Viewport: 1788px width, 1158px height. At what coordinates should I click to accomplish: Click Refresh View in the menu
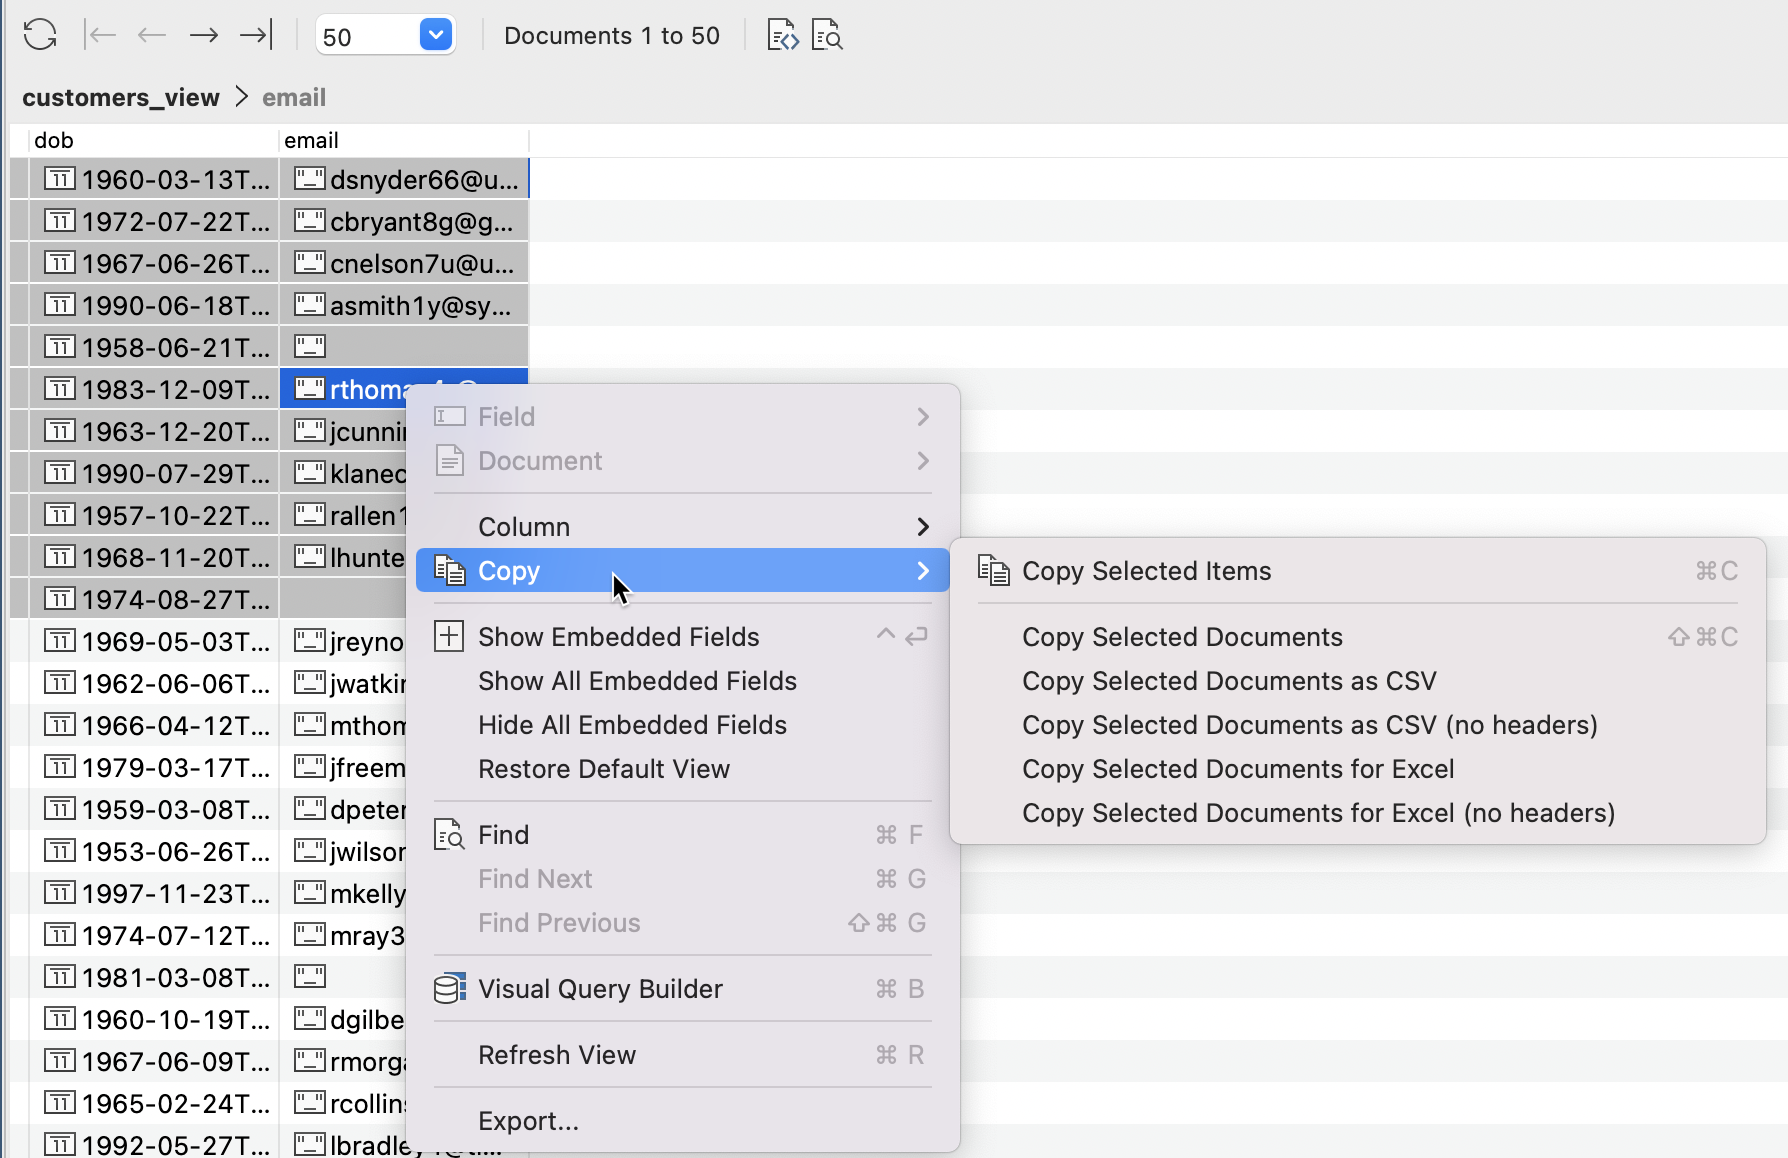tap(557, 1054)
